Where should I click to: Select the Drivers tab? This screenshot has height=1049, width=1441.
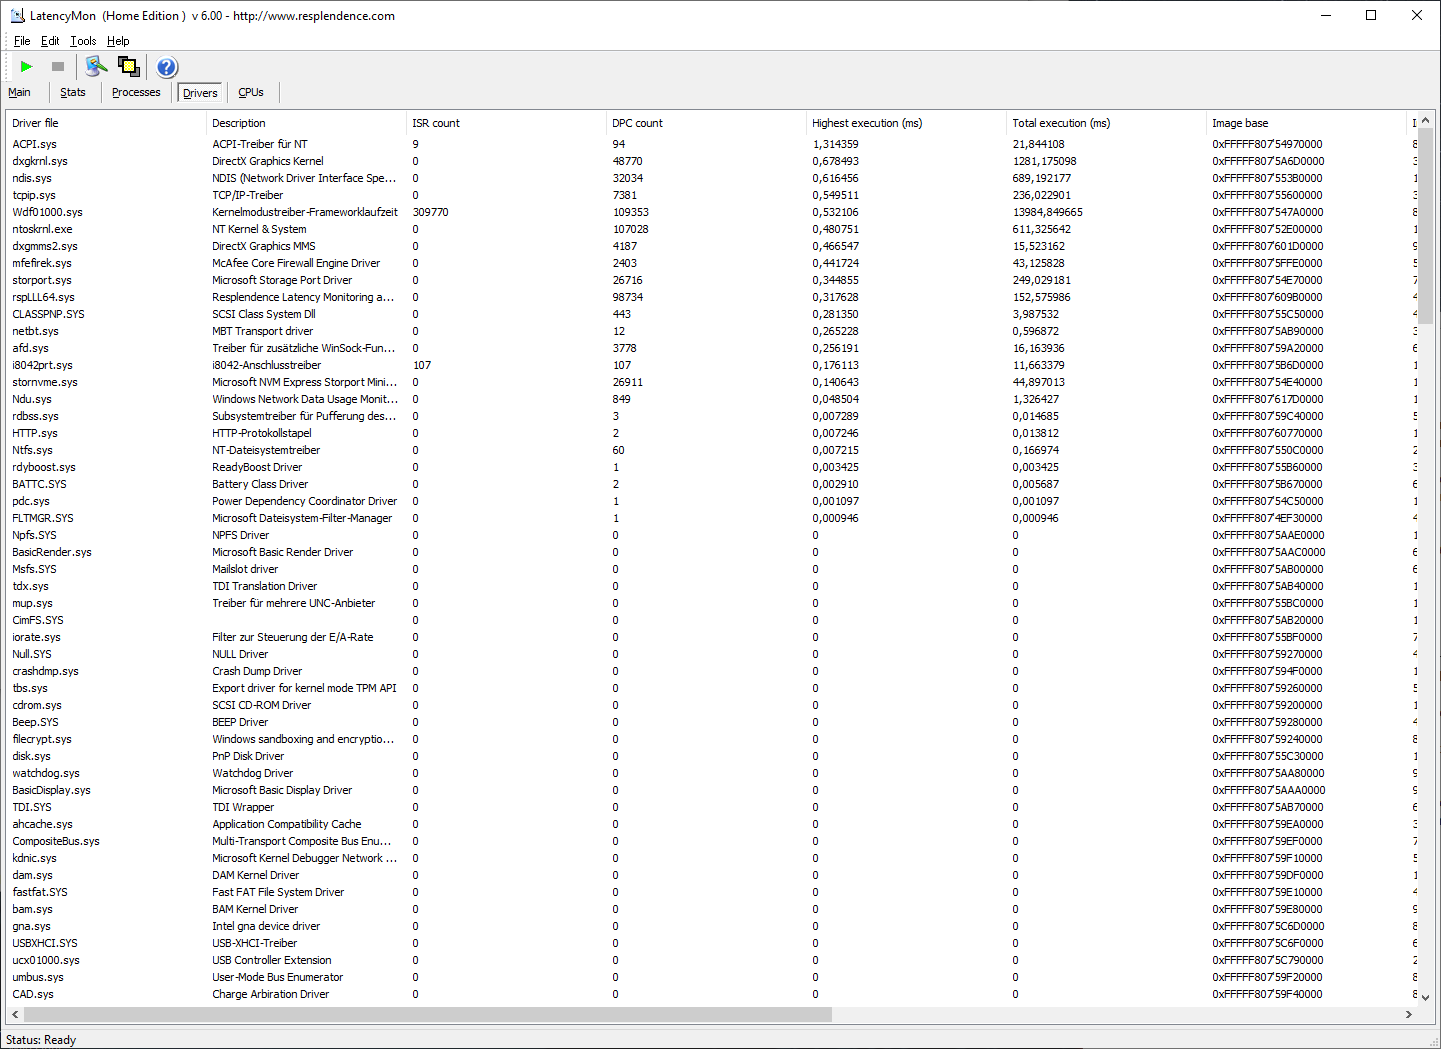tap(200, 93)
